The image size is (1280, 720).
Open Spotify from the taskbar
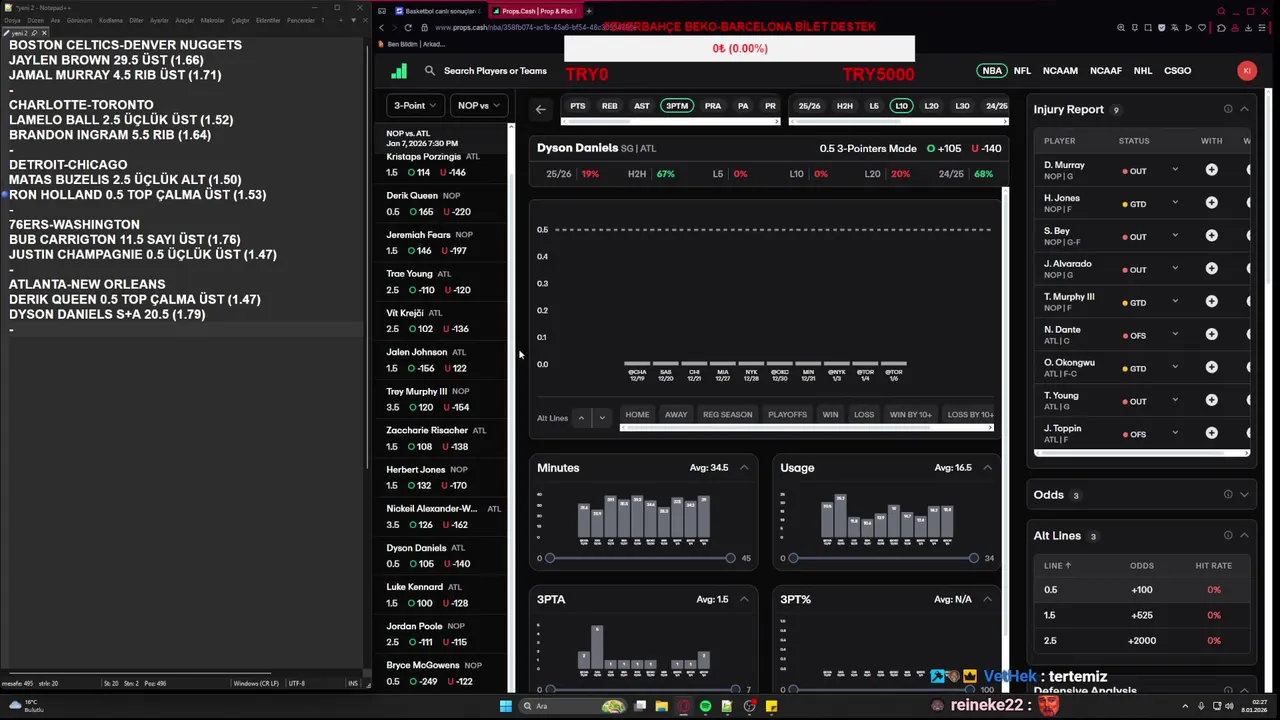click(x=705, y=706)
